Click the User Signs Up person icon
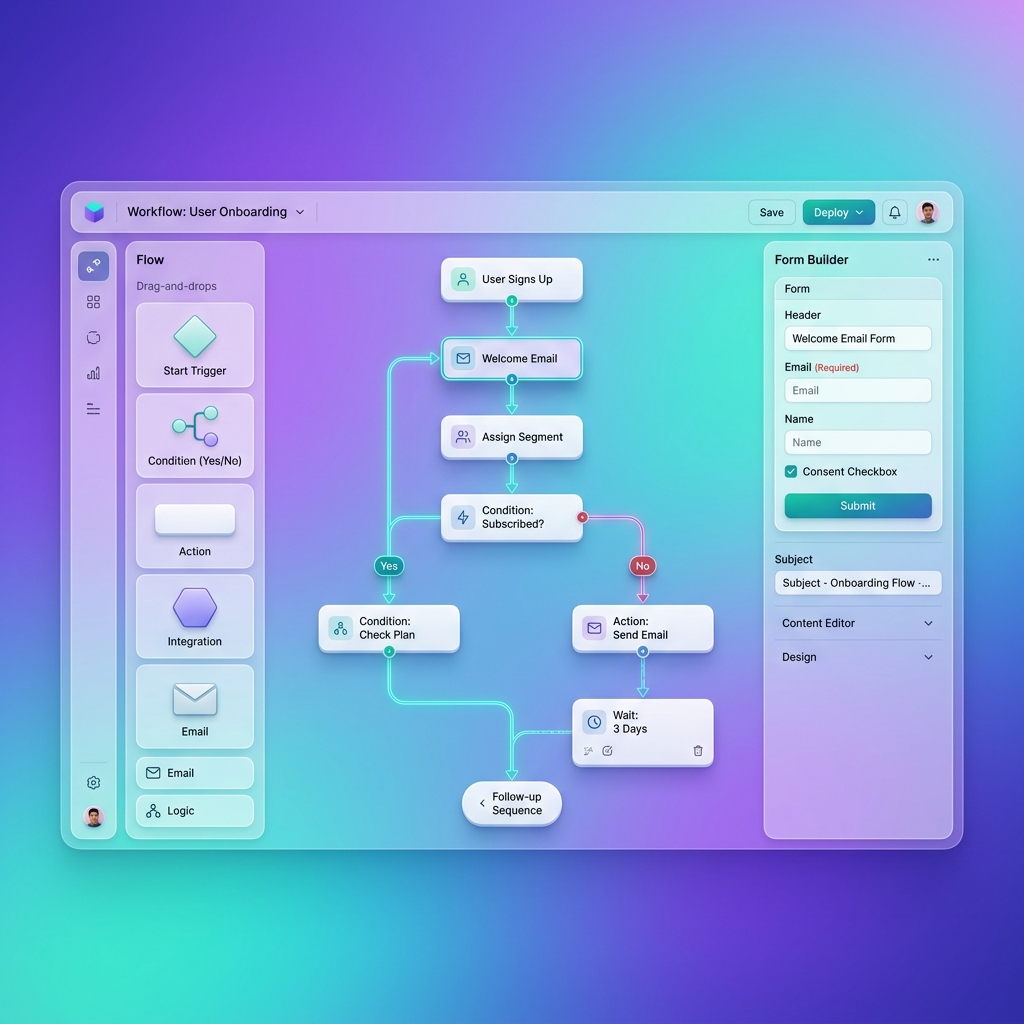 coord(463,280)
